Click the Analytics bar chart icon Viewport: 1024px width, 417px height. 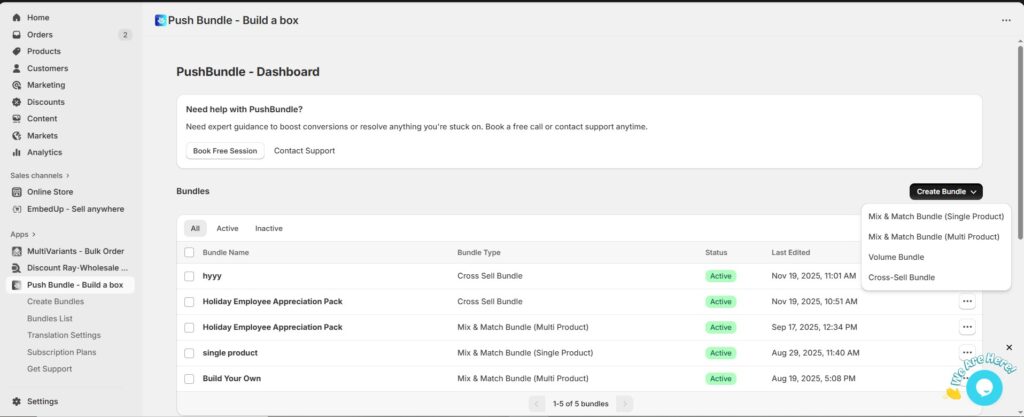(17, 153)
